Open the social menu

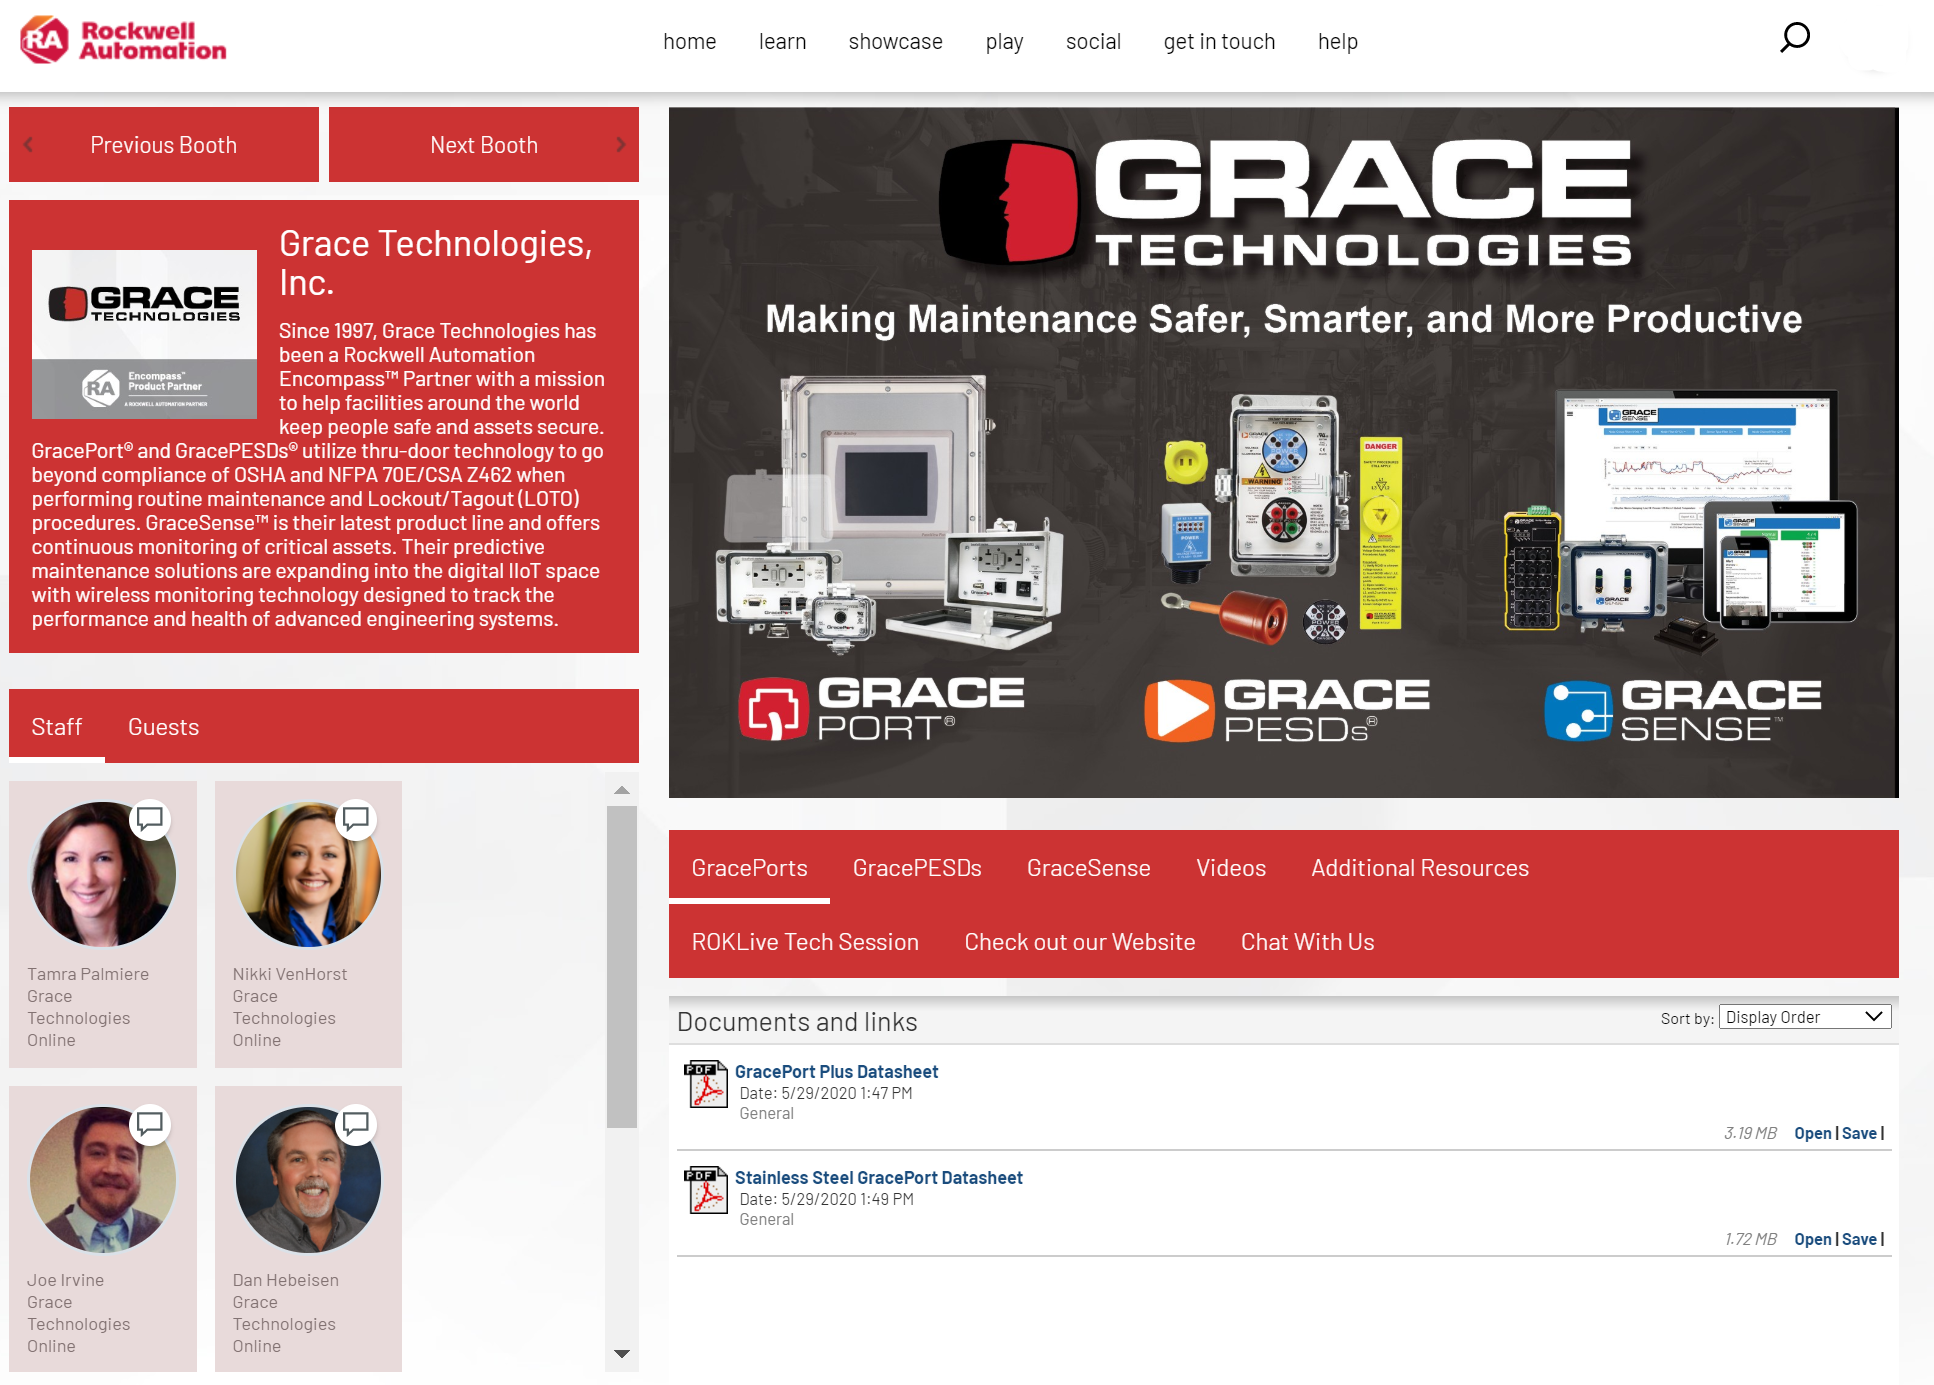[1093, 42]
